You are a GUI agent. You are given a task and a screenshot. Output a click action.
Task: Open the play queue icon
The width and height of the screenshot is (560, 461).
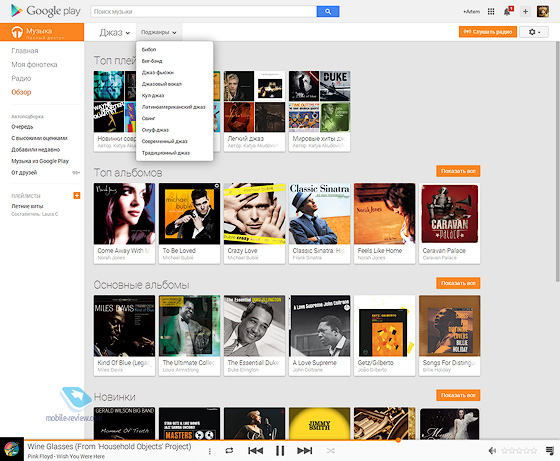(x=550, y=451)
